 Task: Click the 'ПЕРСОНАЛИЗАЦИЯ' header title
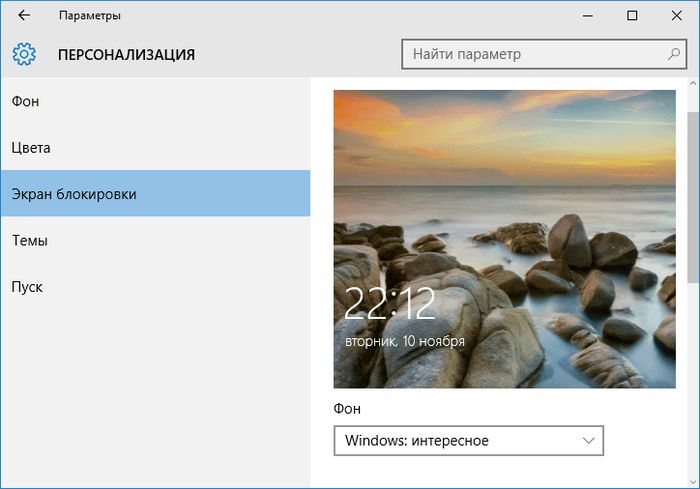126,54
